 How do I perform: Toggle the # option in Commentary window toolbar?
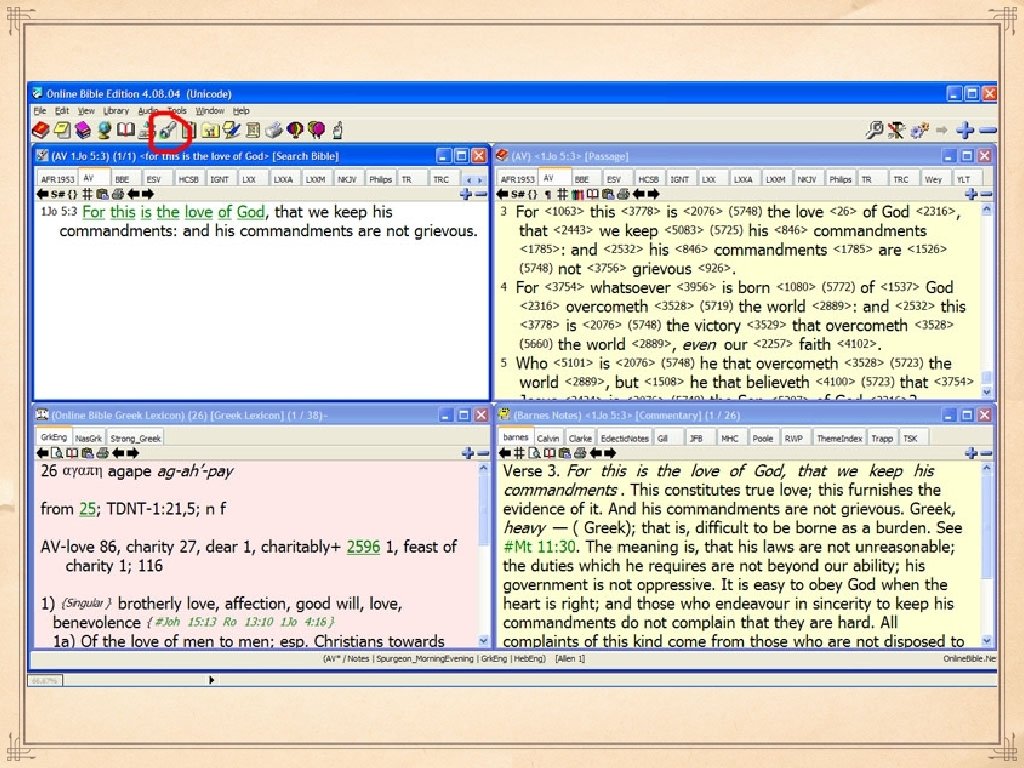coord(519,453)
